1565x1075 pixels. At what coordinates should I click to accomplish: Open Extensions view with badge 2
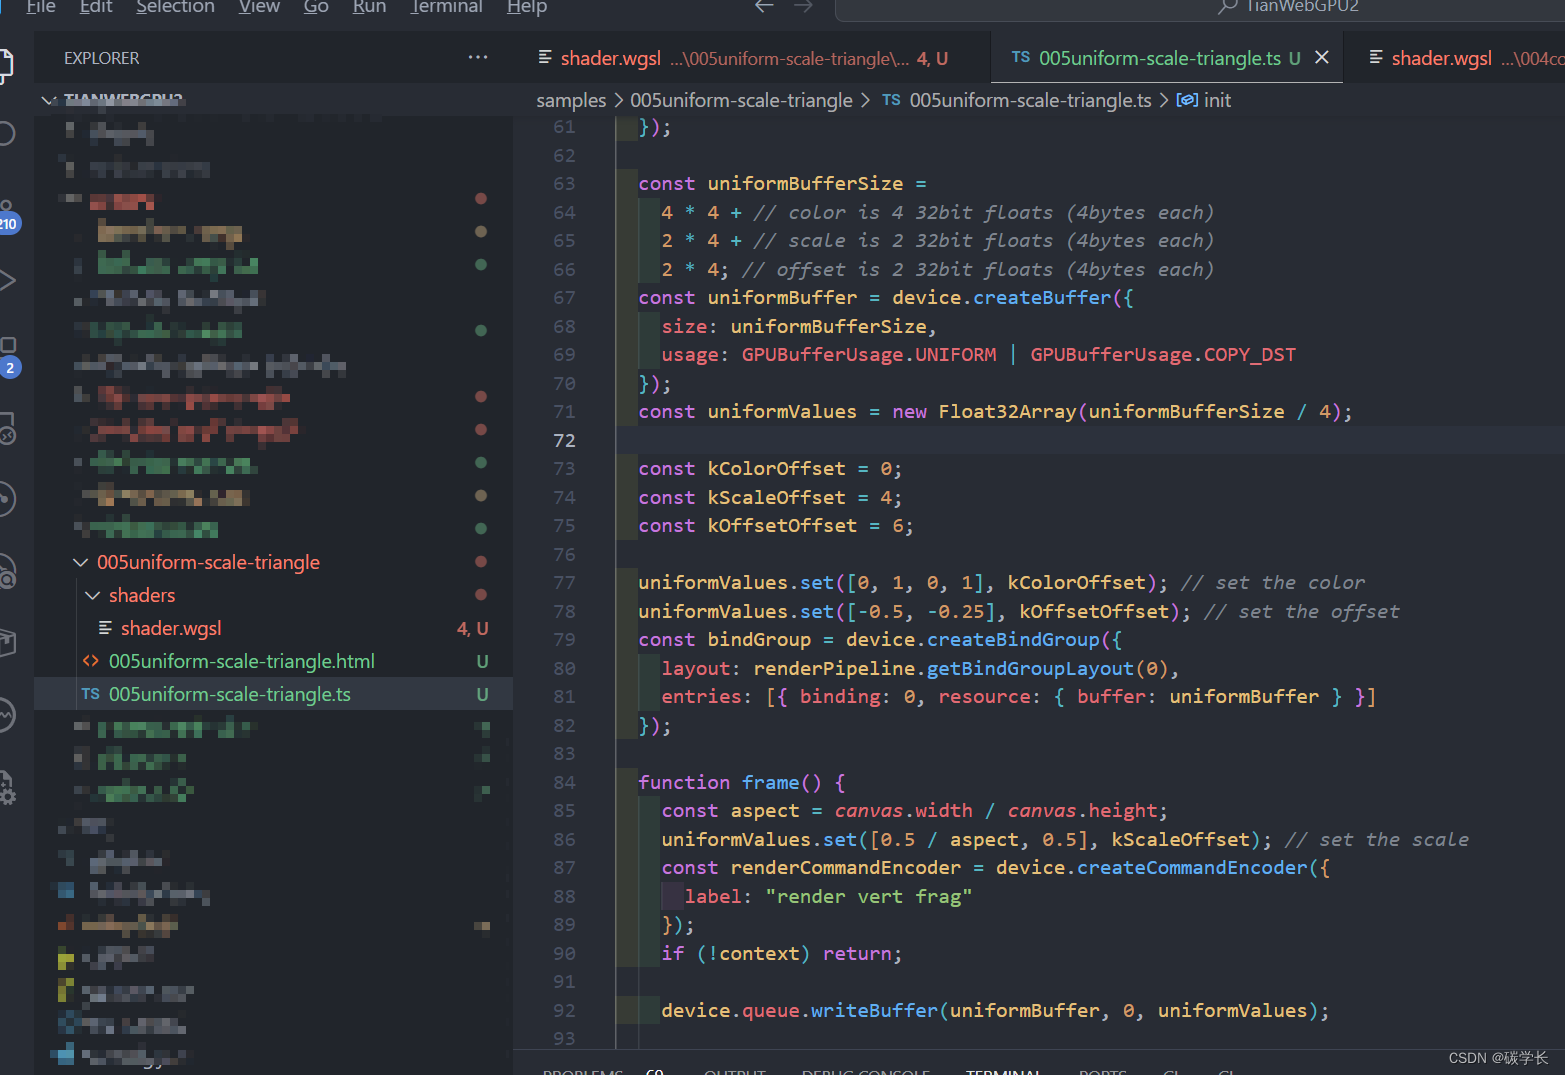[8, 357]
